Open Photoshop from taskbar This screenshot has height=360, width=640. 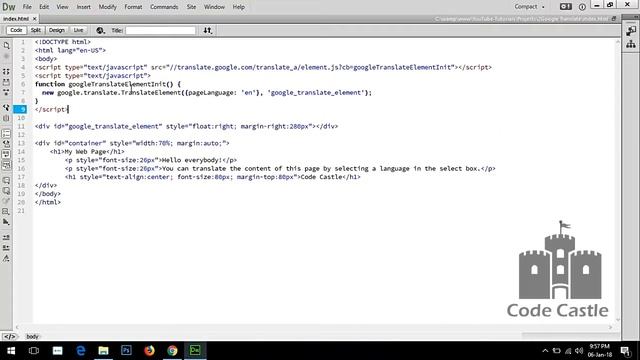click(x=126, y=351)
